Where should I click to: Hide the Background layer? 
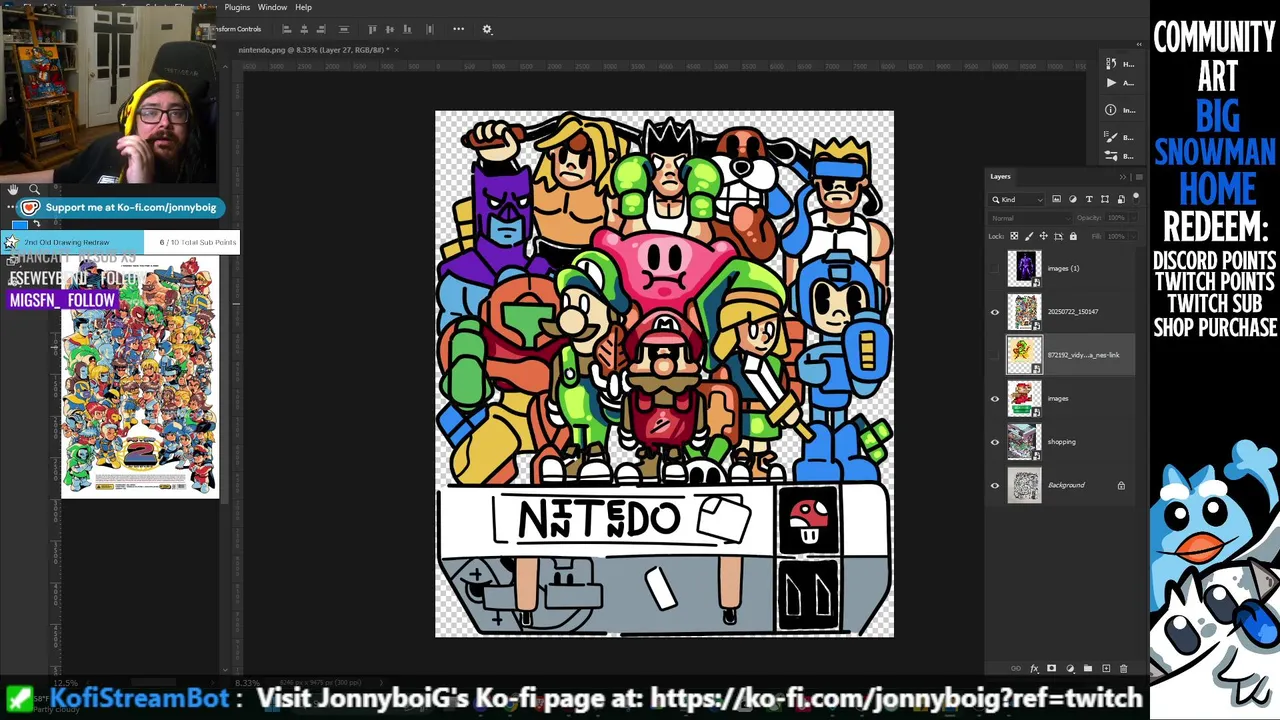click(x=995, y=486)
